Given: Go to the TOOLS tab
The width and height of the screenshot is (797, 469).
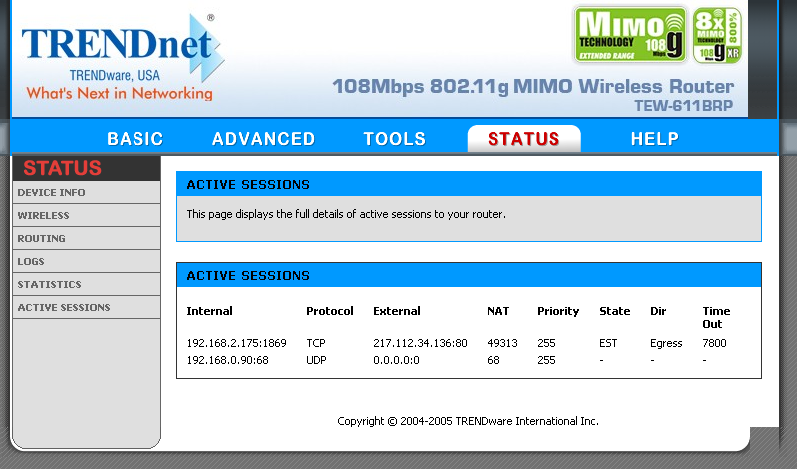Looking at the screenshot, I should (x=394, y=139).
